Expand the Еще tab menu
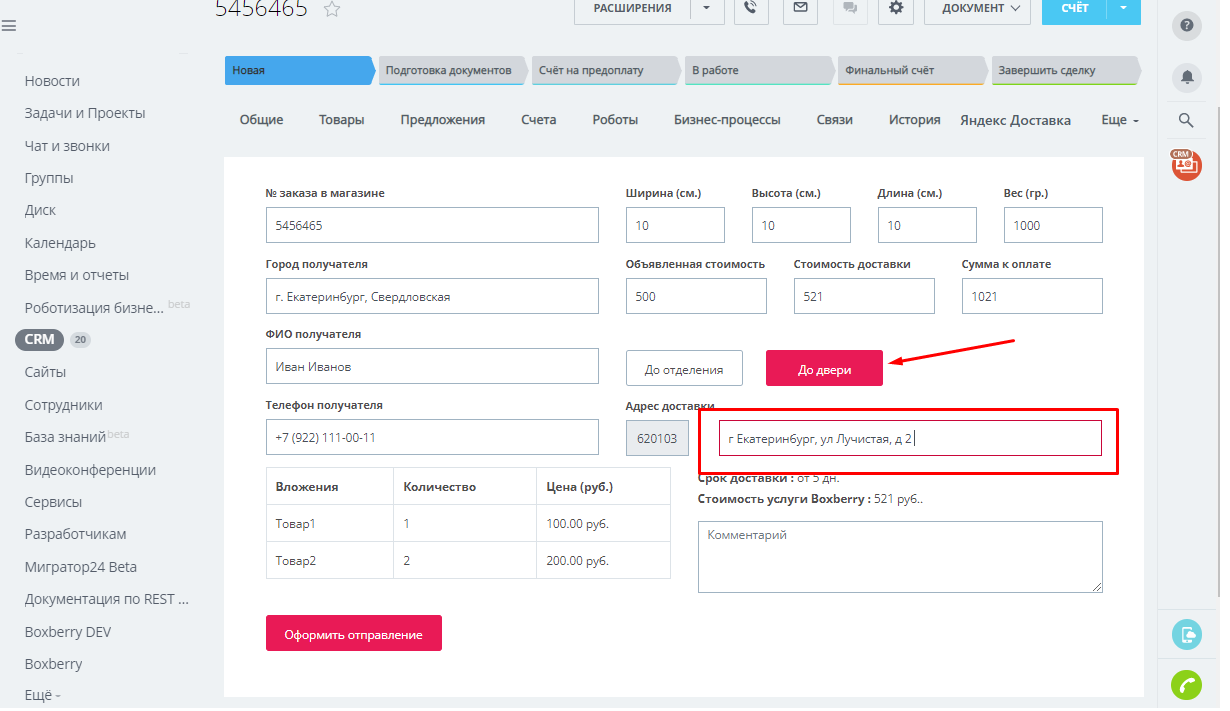Screen dimensions: 1230x711 click(x=1120, y=120)
